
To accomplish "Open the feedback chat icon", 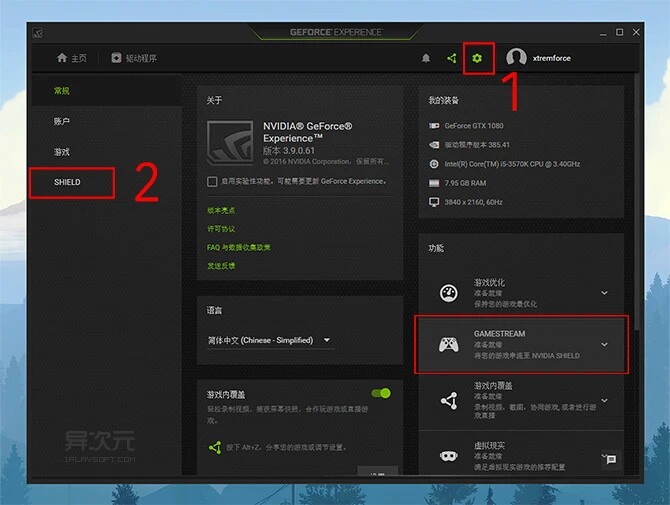I will click(x=611, y=460).
